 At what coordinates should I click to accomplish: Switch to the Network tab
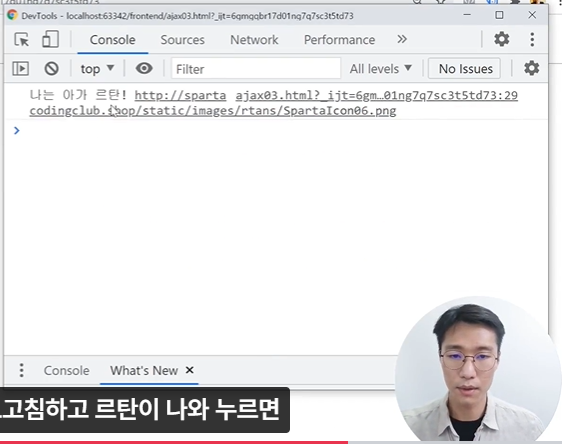254,40
